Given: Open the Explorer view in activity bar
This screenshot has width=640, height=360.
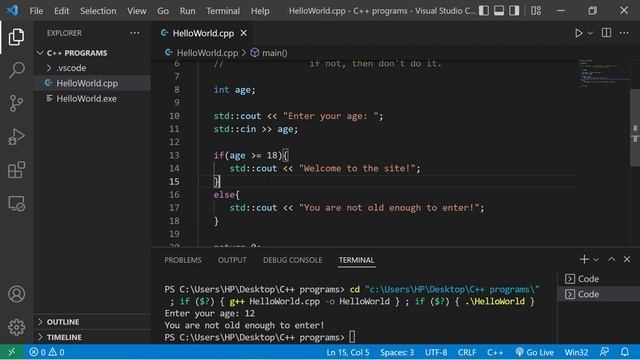Looking at the screenshot, I should click(16, 37).
